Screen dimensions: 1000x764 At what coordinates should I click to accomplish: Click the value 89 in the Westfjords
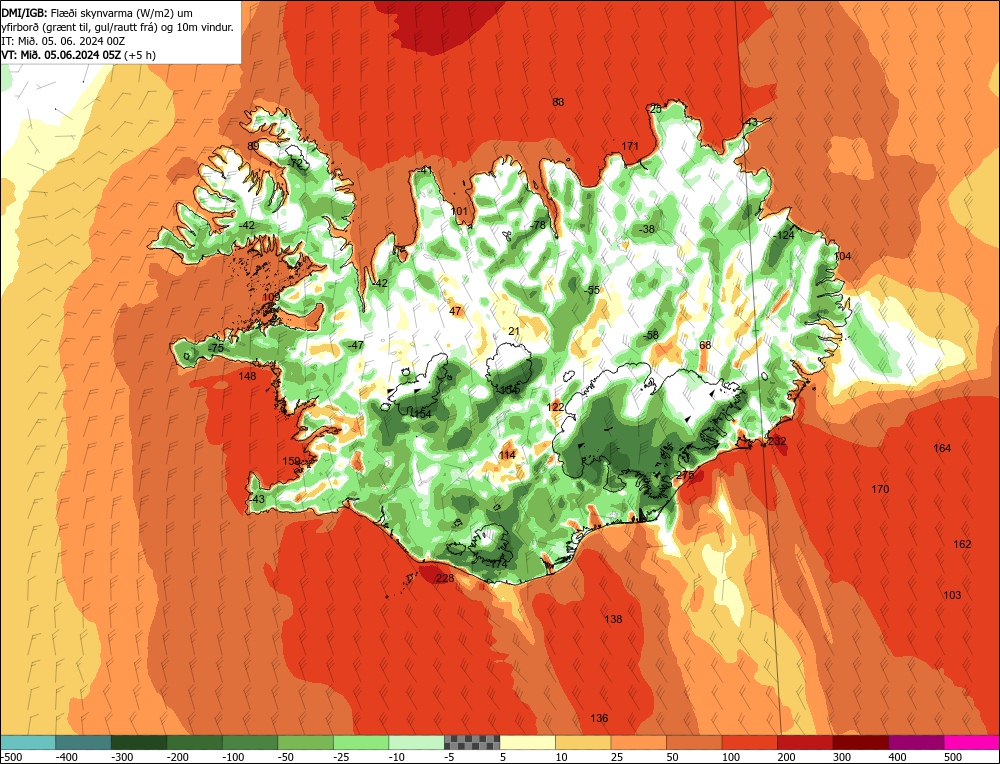(x=253, y=146)
